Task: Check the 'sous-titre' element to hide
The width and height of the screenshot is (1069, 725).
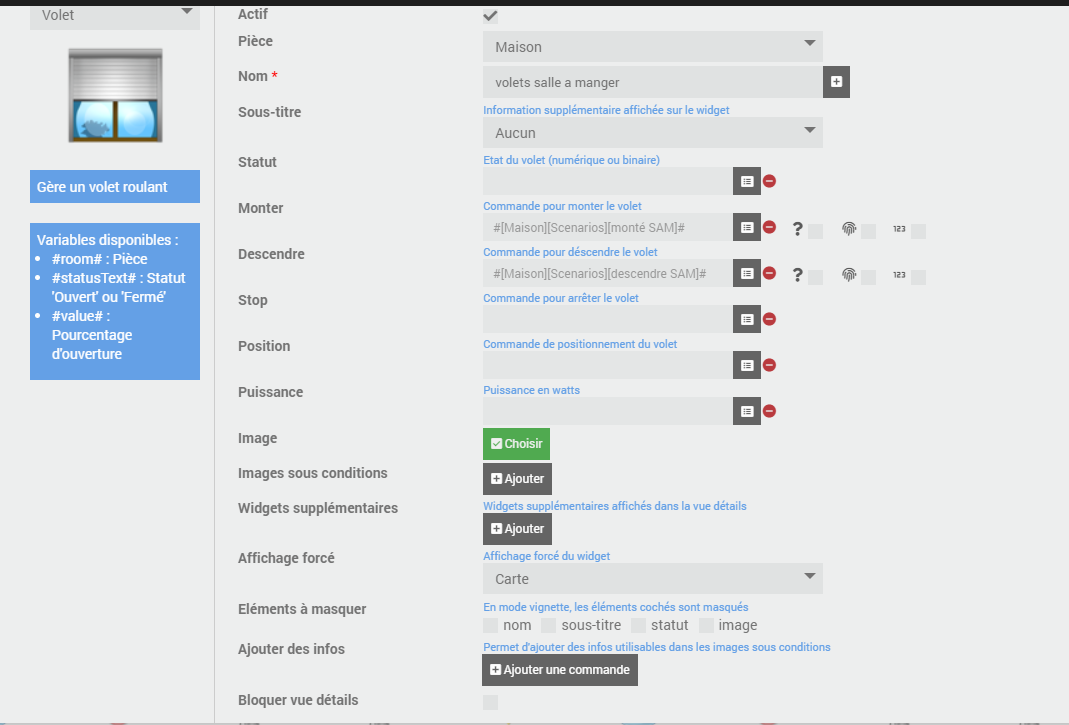Action: click(548, 625)
